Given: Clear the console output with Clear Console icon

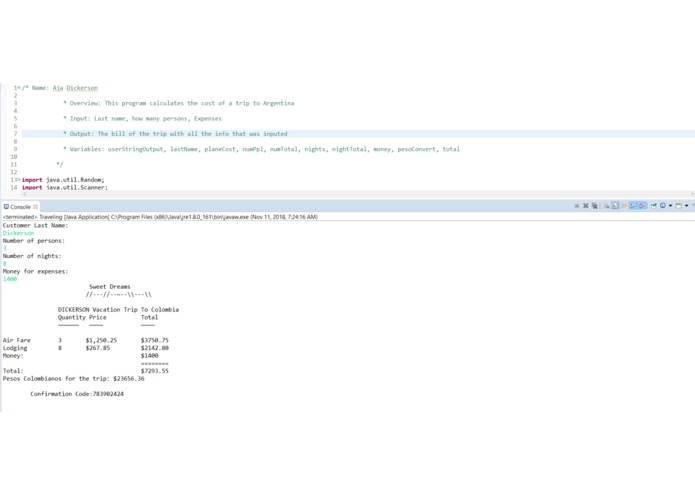Looking at the screenshot, I should [x=606, y=206].
